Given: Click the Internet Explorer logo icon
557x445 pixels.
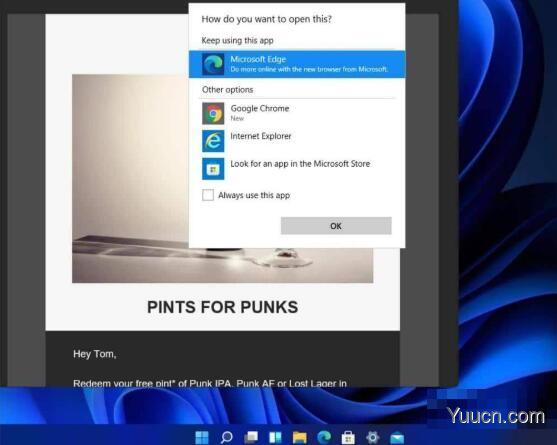Looking at the screenshot, I should point(213,141).
